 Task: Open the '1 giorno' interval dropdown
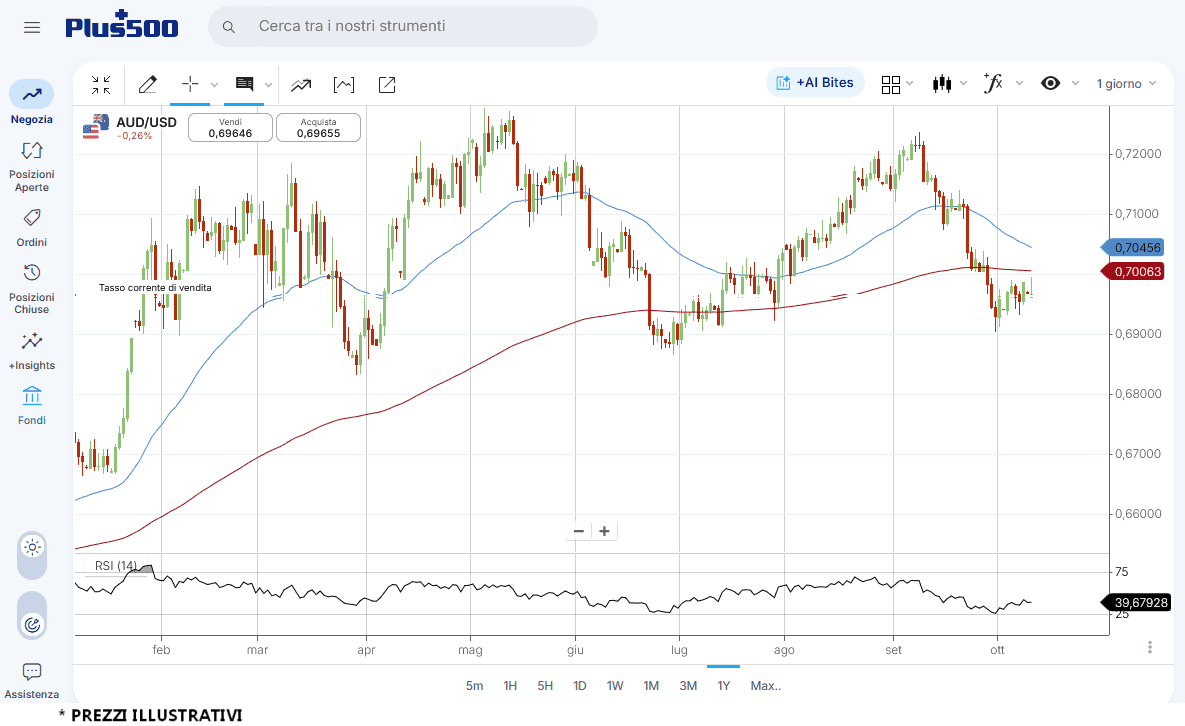(x=1126, y=84)
